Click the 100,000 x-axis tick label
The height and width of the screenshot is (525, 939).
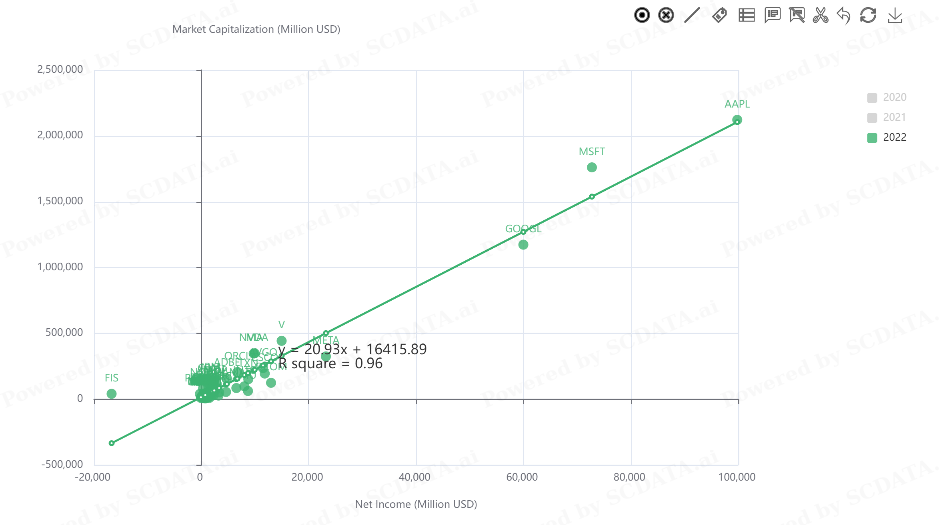[737, 477]
